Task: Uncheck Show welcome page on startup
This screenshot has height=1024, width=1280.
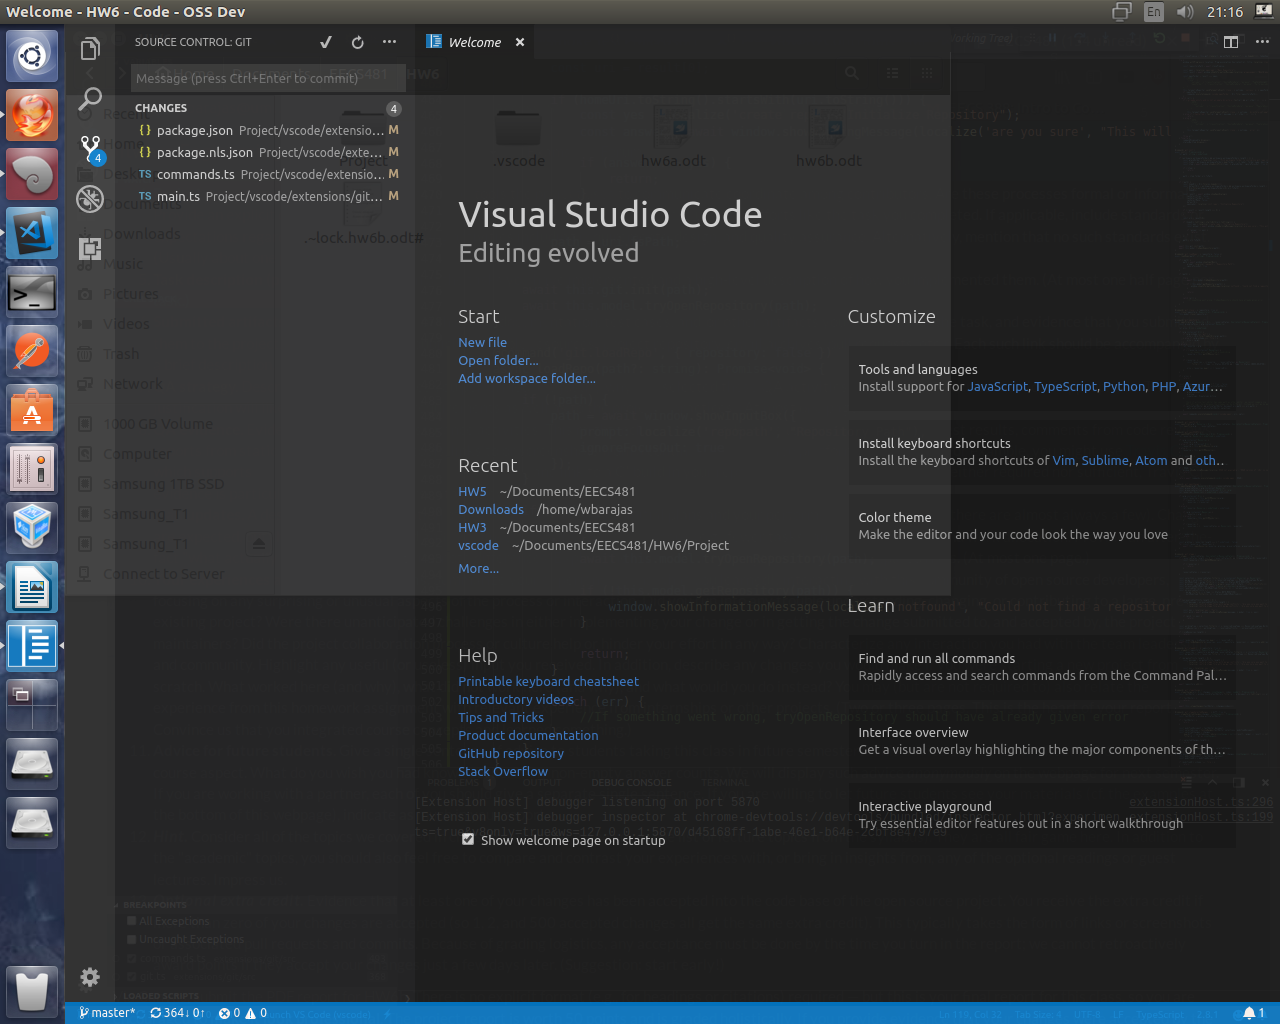Action: point(468,840)
